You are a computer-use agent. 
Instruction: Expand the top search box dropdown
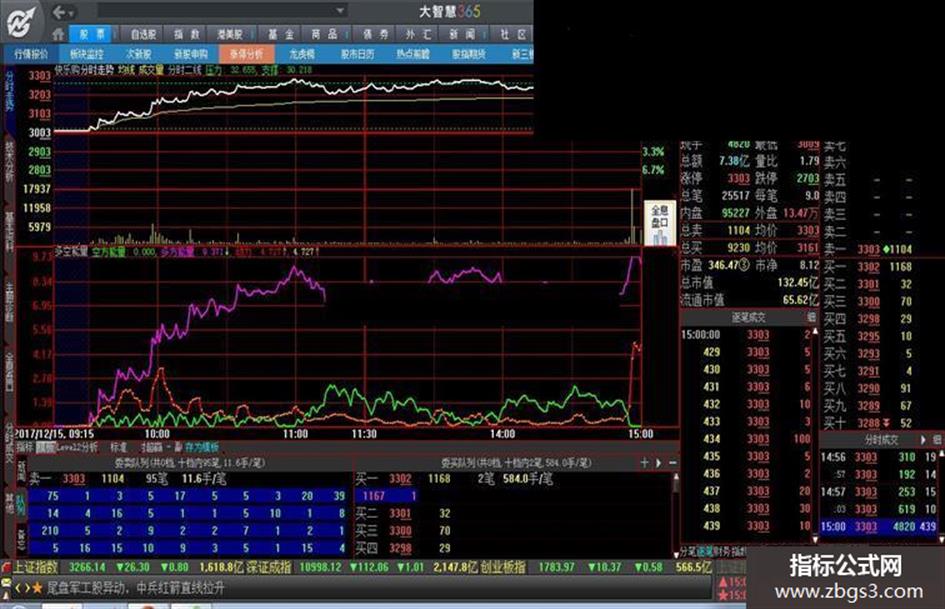[341, 10]
